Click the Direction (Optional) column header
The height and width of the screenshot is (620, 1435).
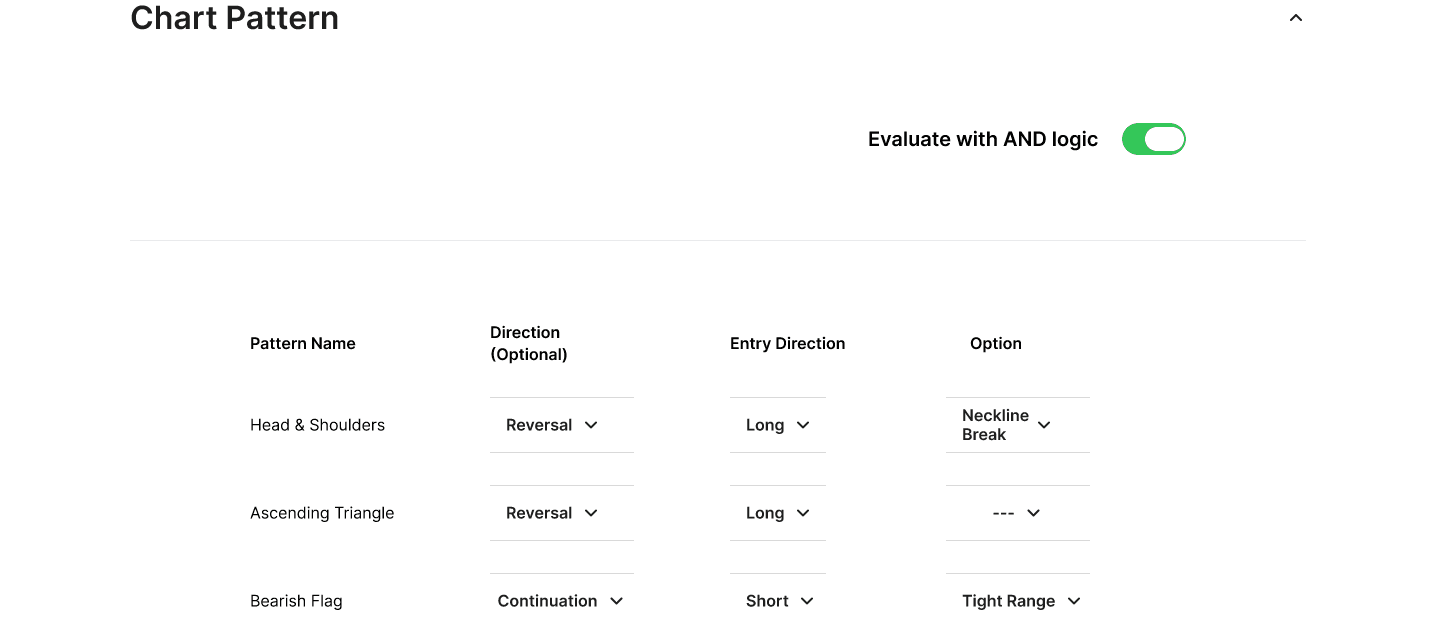(528, 343)
